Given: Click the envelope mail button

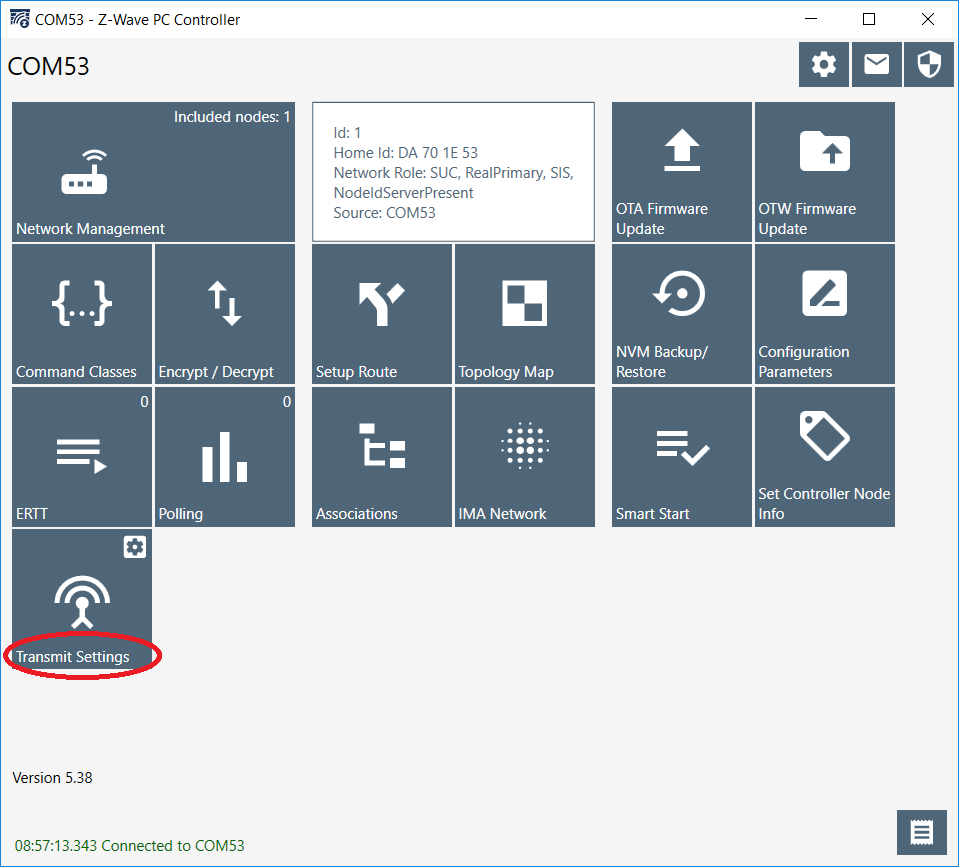Looking at the screenshot, I should 876,64.
